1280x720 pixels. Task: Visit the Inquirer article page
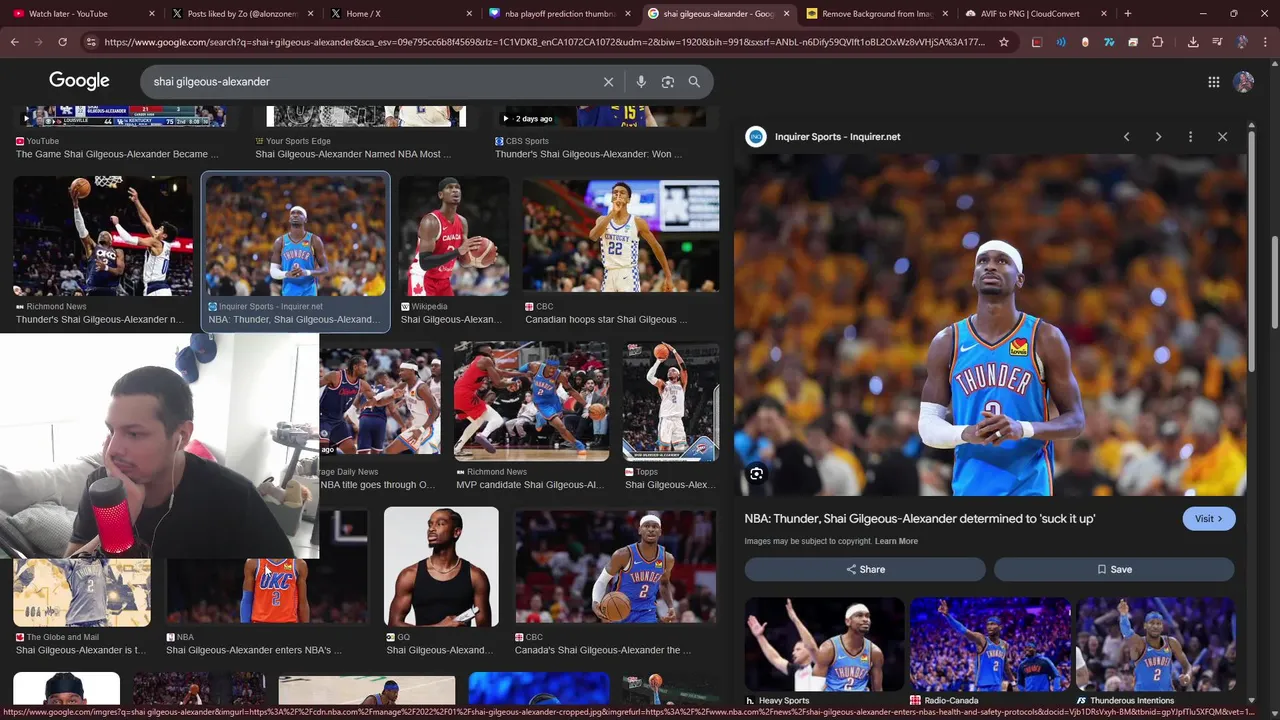[1209, 519]
